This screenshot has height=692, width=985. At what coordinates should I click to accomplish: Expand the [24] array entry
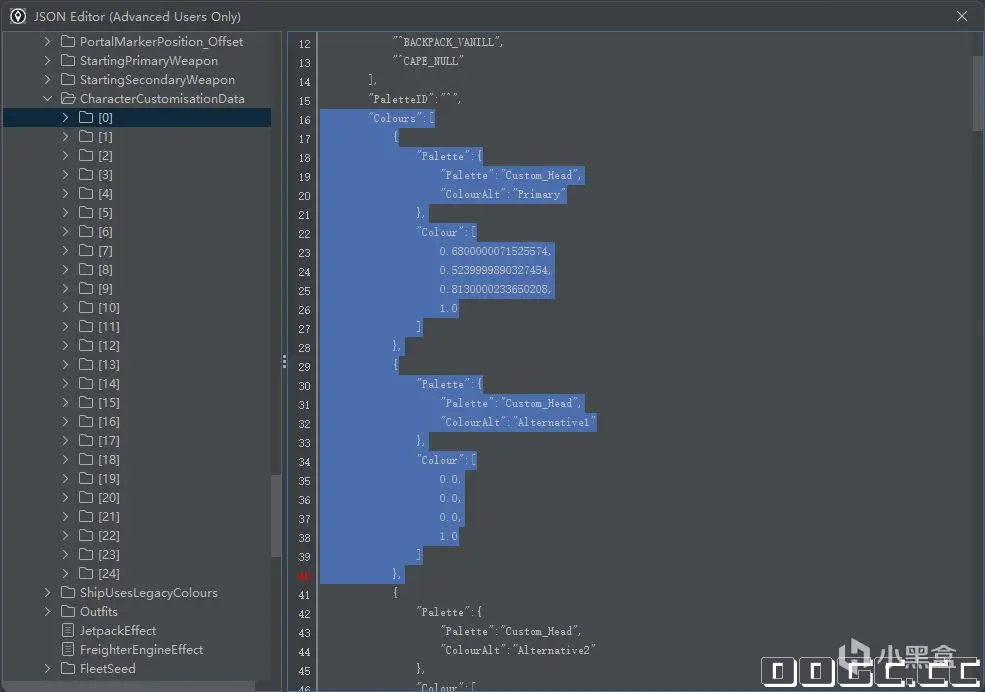click(x=65, y=573)
